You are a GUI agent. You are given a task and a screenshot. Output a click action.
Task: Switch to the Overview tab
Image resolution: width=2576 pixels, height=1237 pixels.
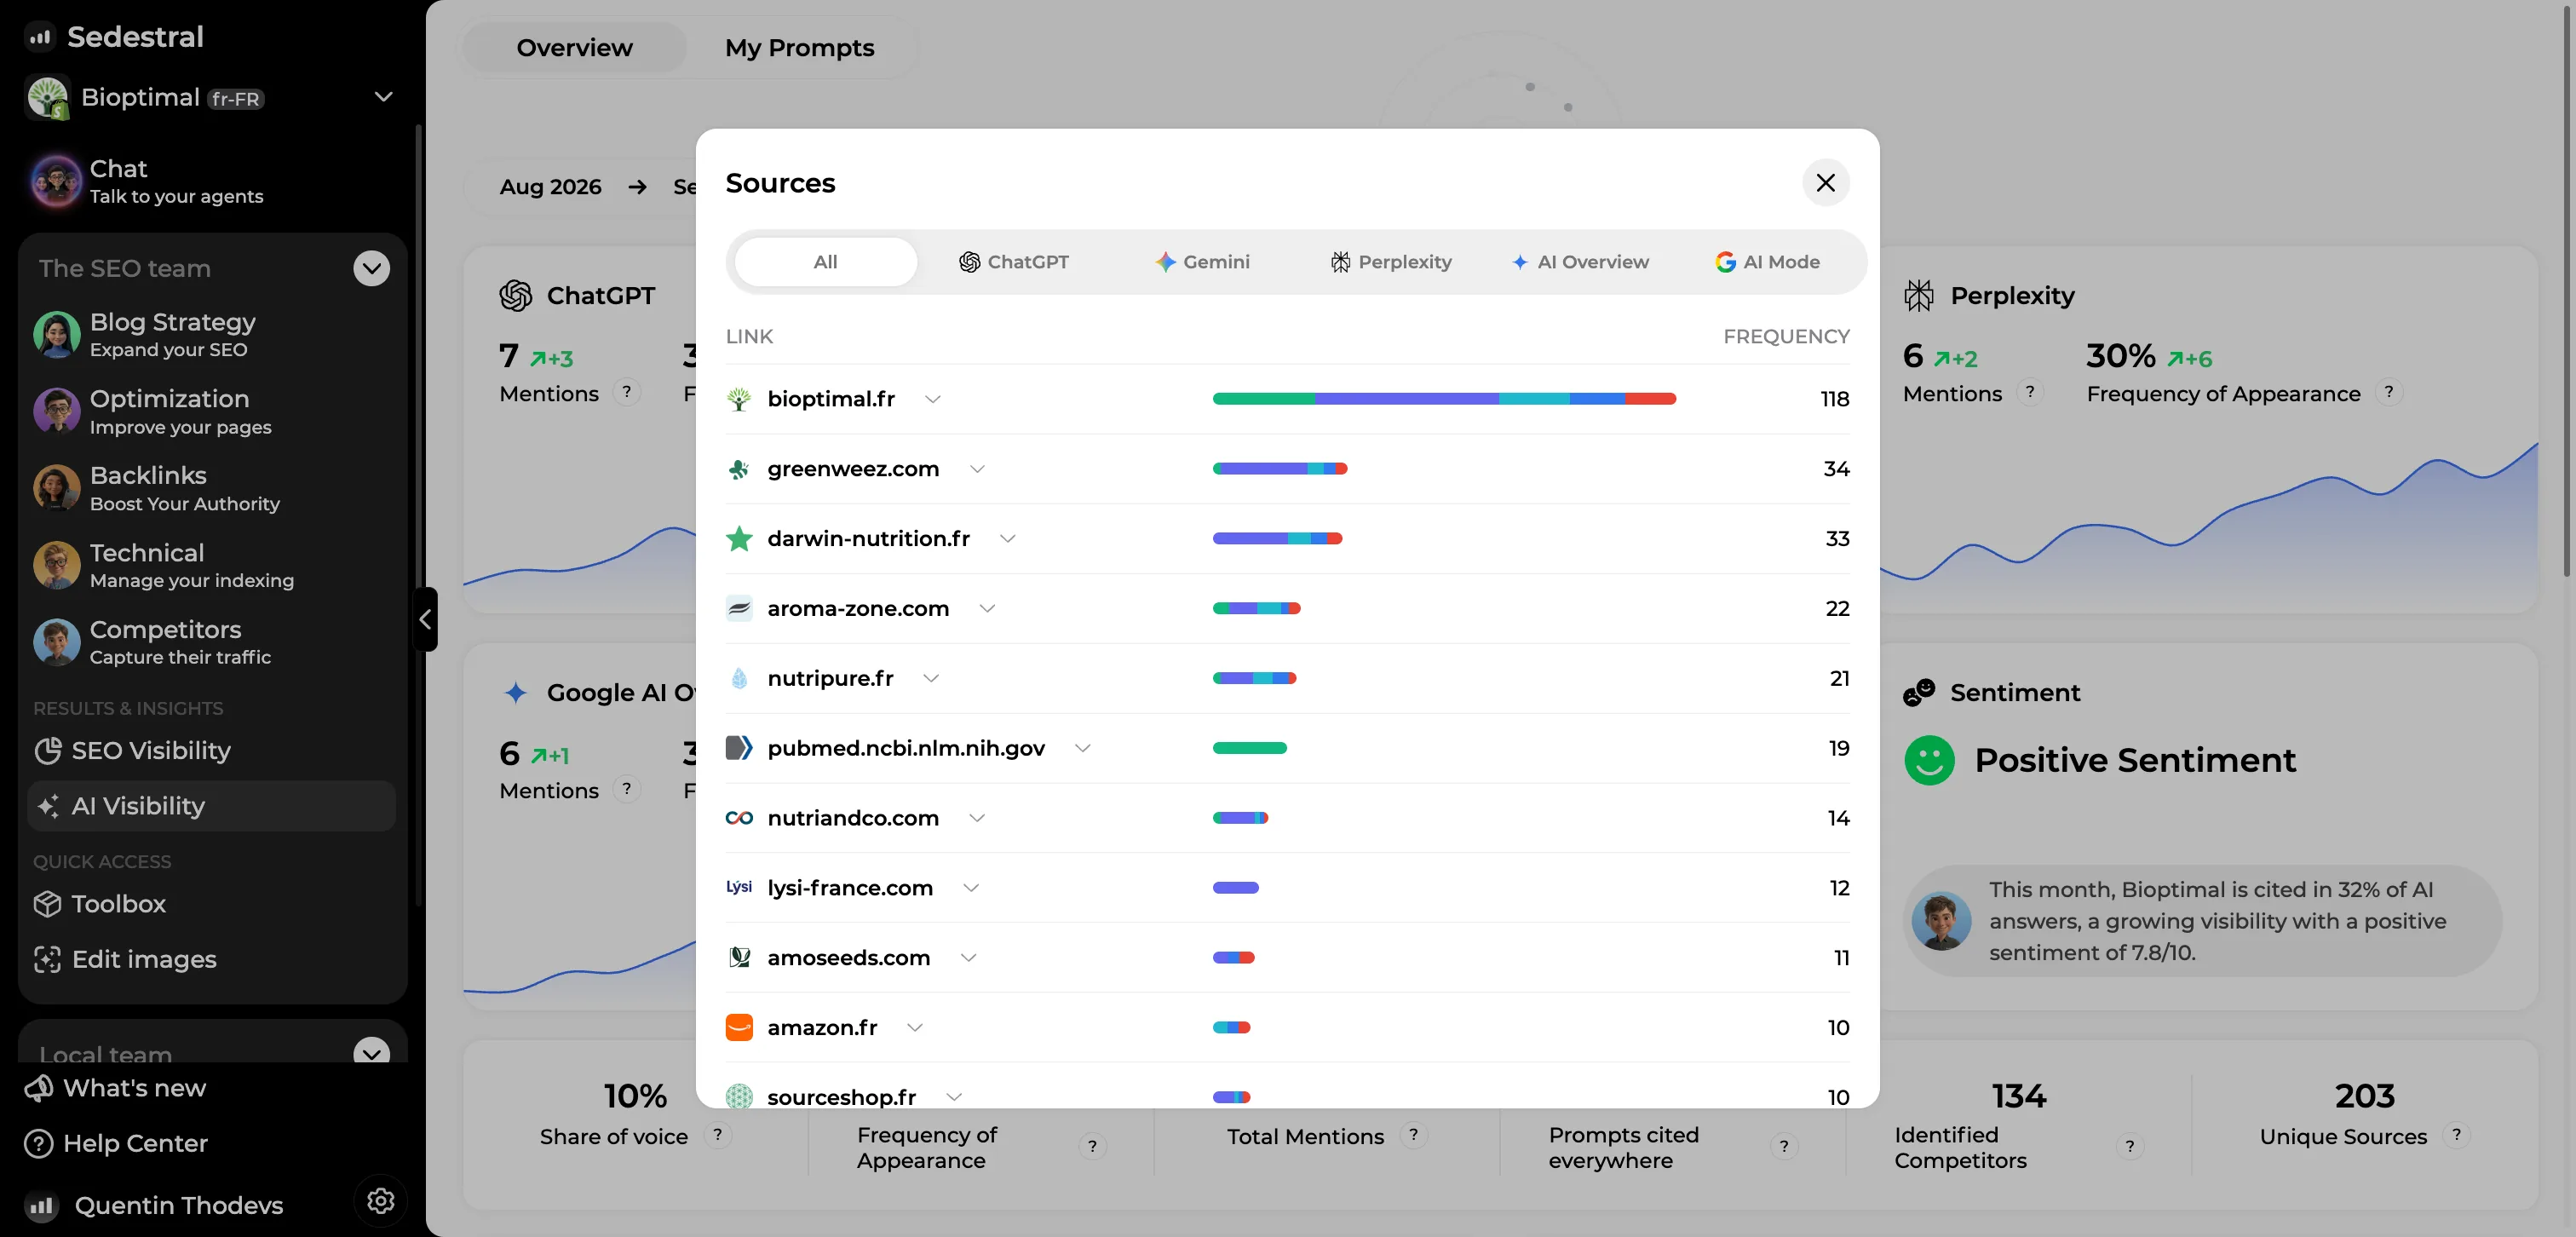(x=575, y=48)
